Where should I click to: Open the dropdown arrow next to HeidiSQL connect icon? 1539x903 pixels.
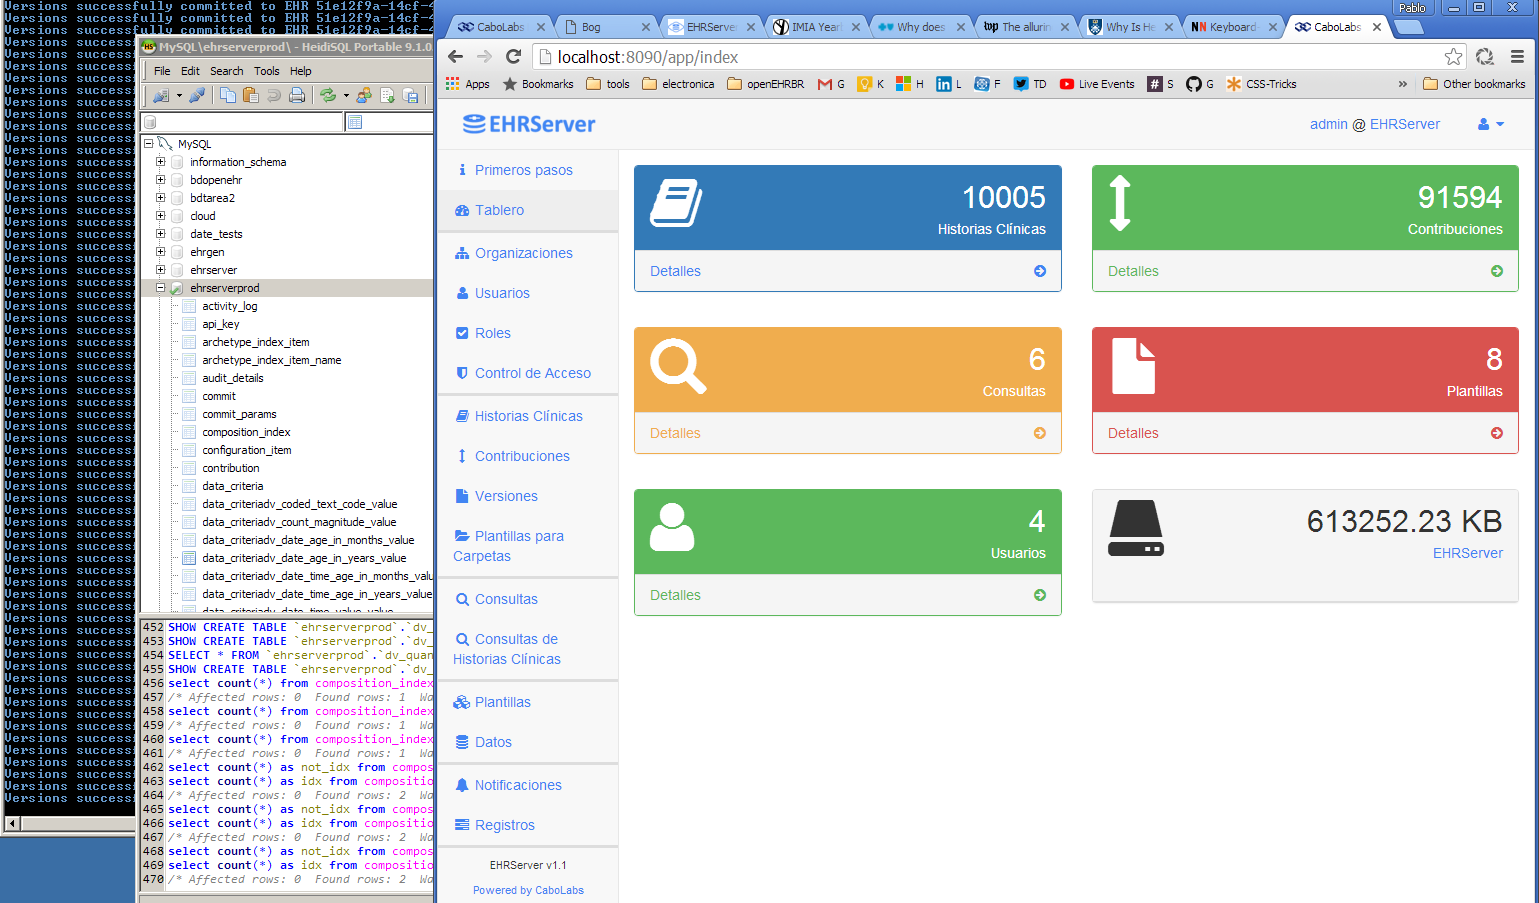click(x=179, y=96)
